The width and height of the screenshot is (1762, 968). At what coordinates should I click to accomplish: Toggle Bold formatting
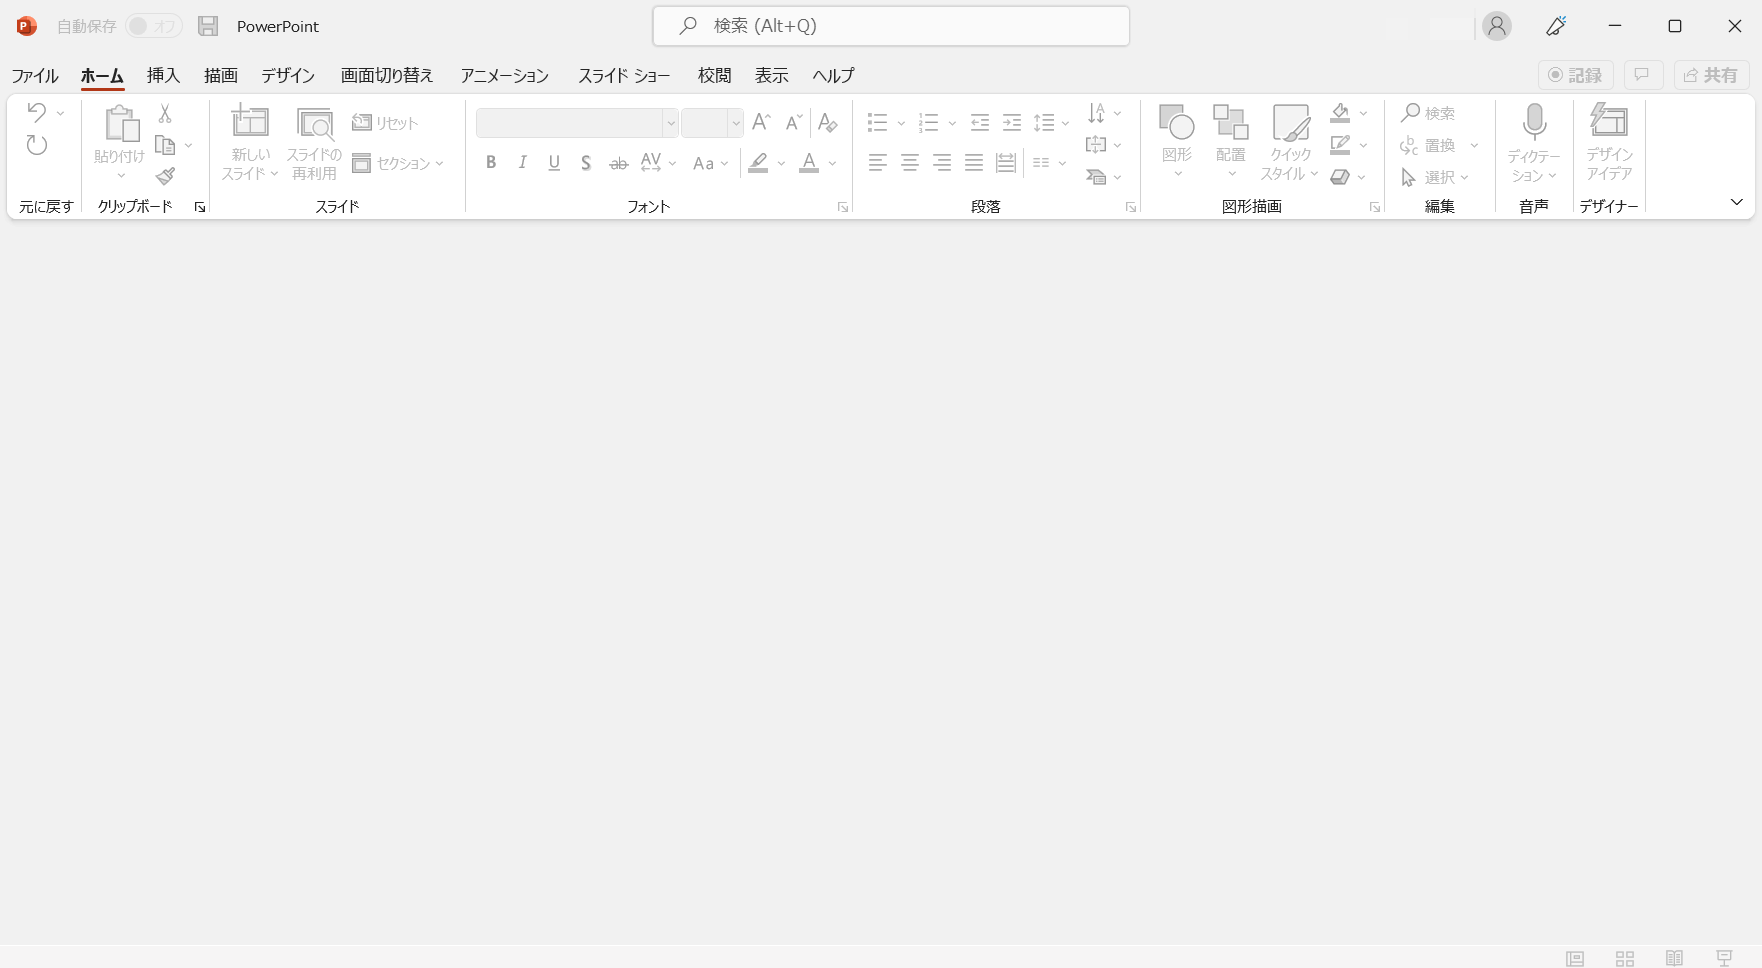click(491, 163)
